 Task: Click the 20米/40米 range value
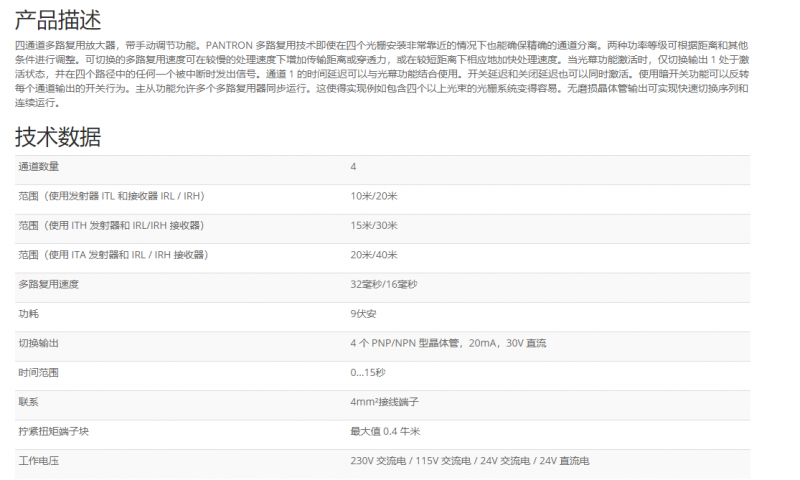click(373, 255)
